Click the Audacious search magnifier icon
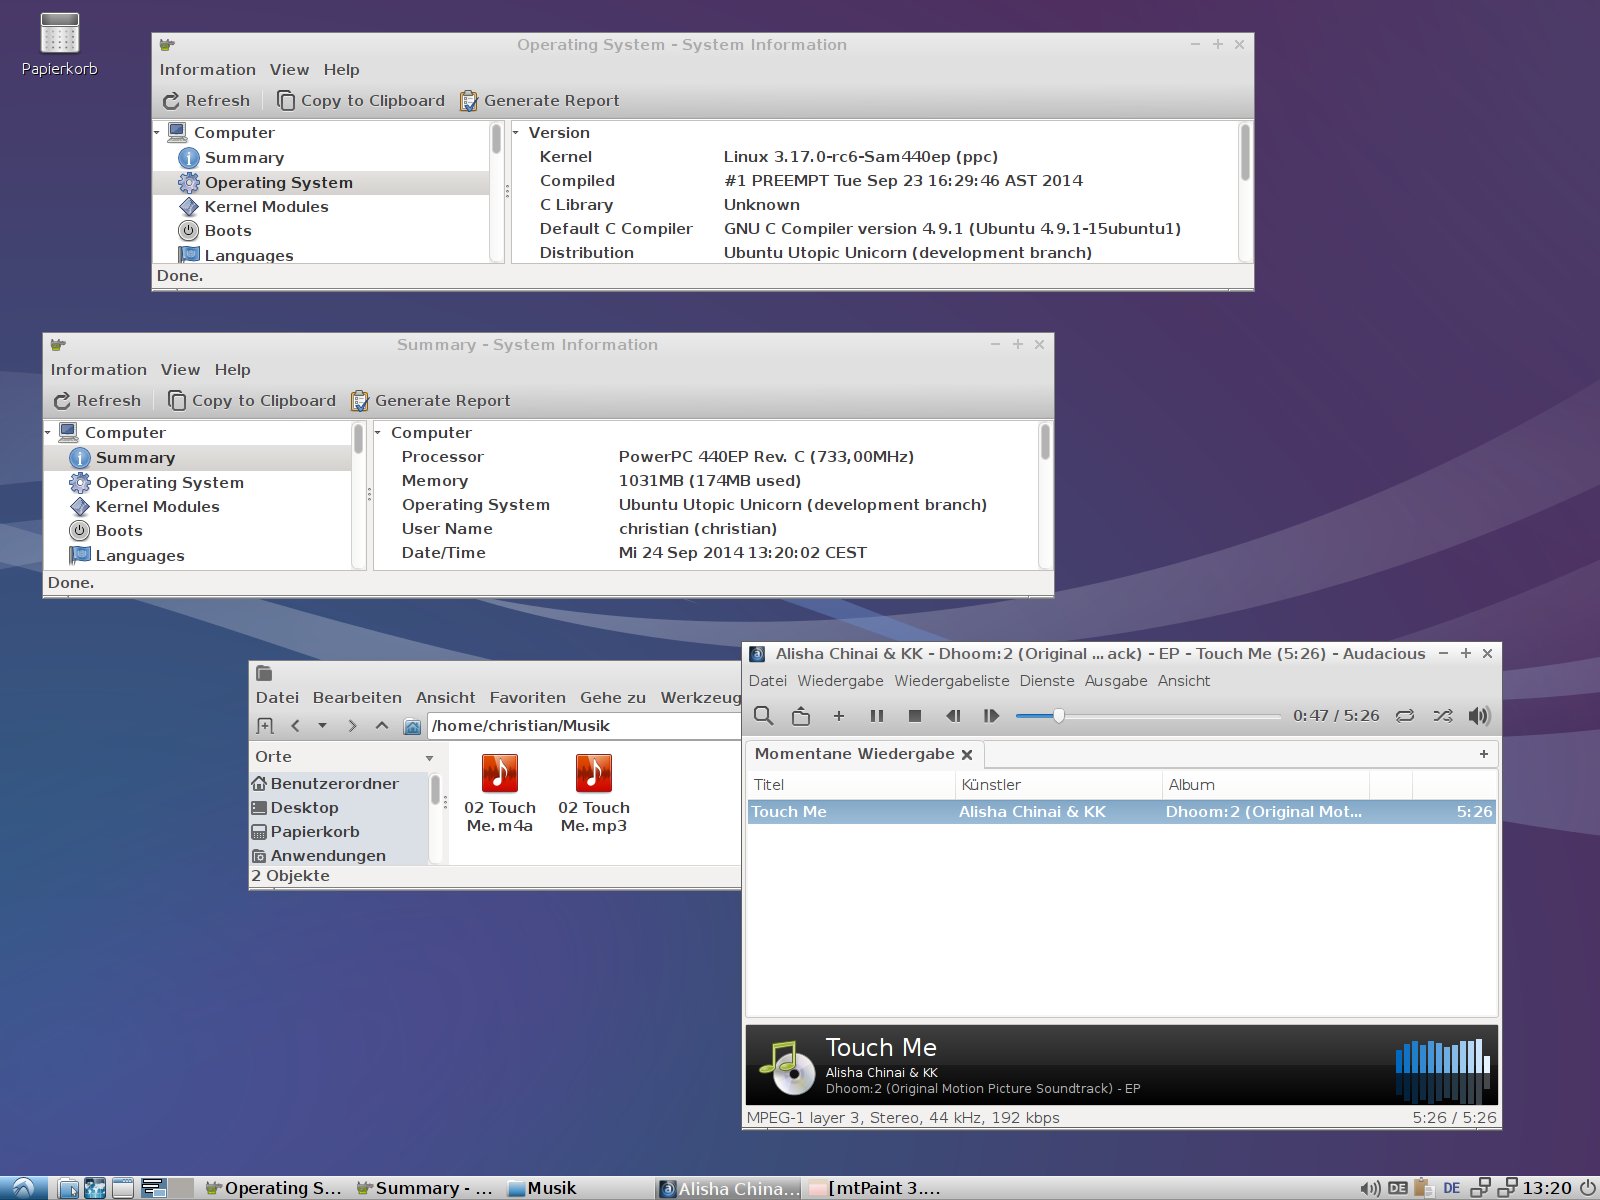This screenshot has width=1600, height=1200. (x=763, y=716)
